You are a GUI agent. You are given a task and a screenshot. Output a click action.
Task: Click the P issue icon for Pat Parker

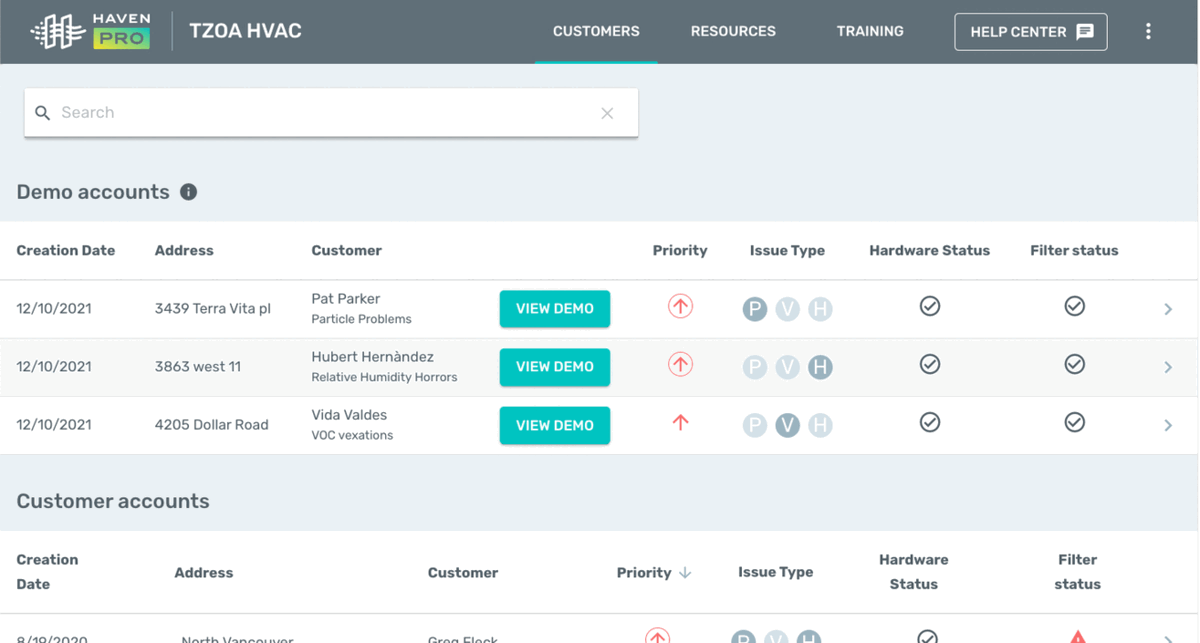coord(755,309)
